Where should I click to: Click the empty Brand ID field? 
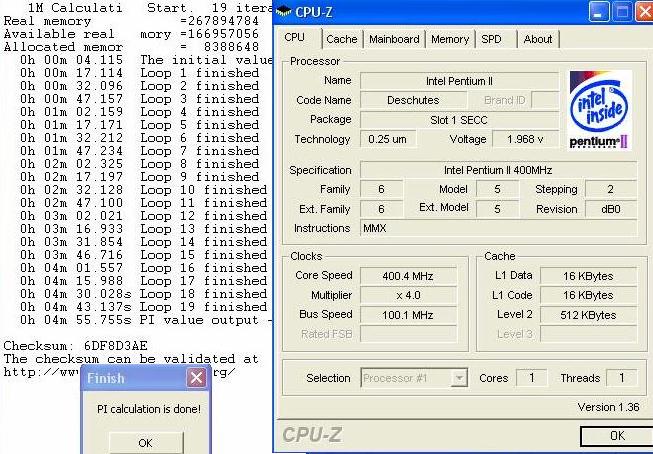coord(545,100)
